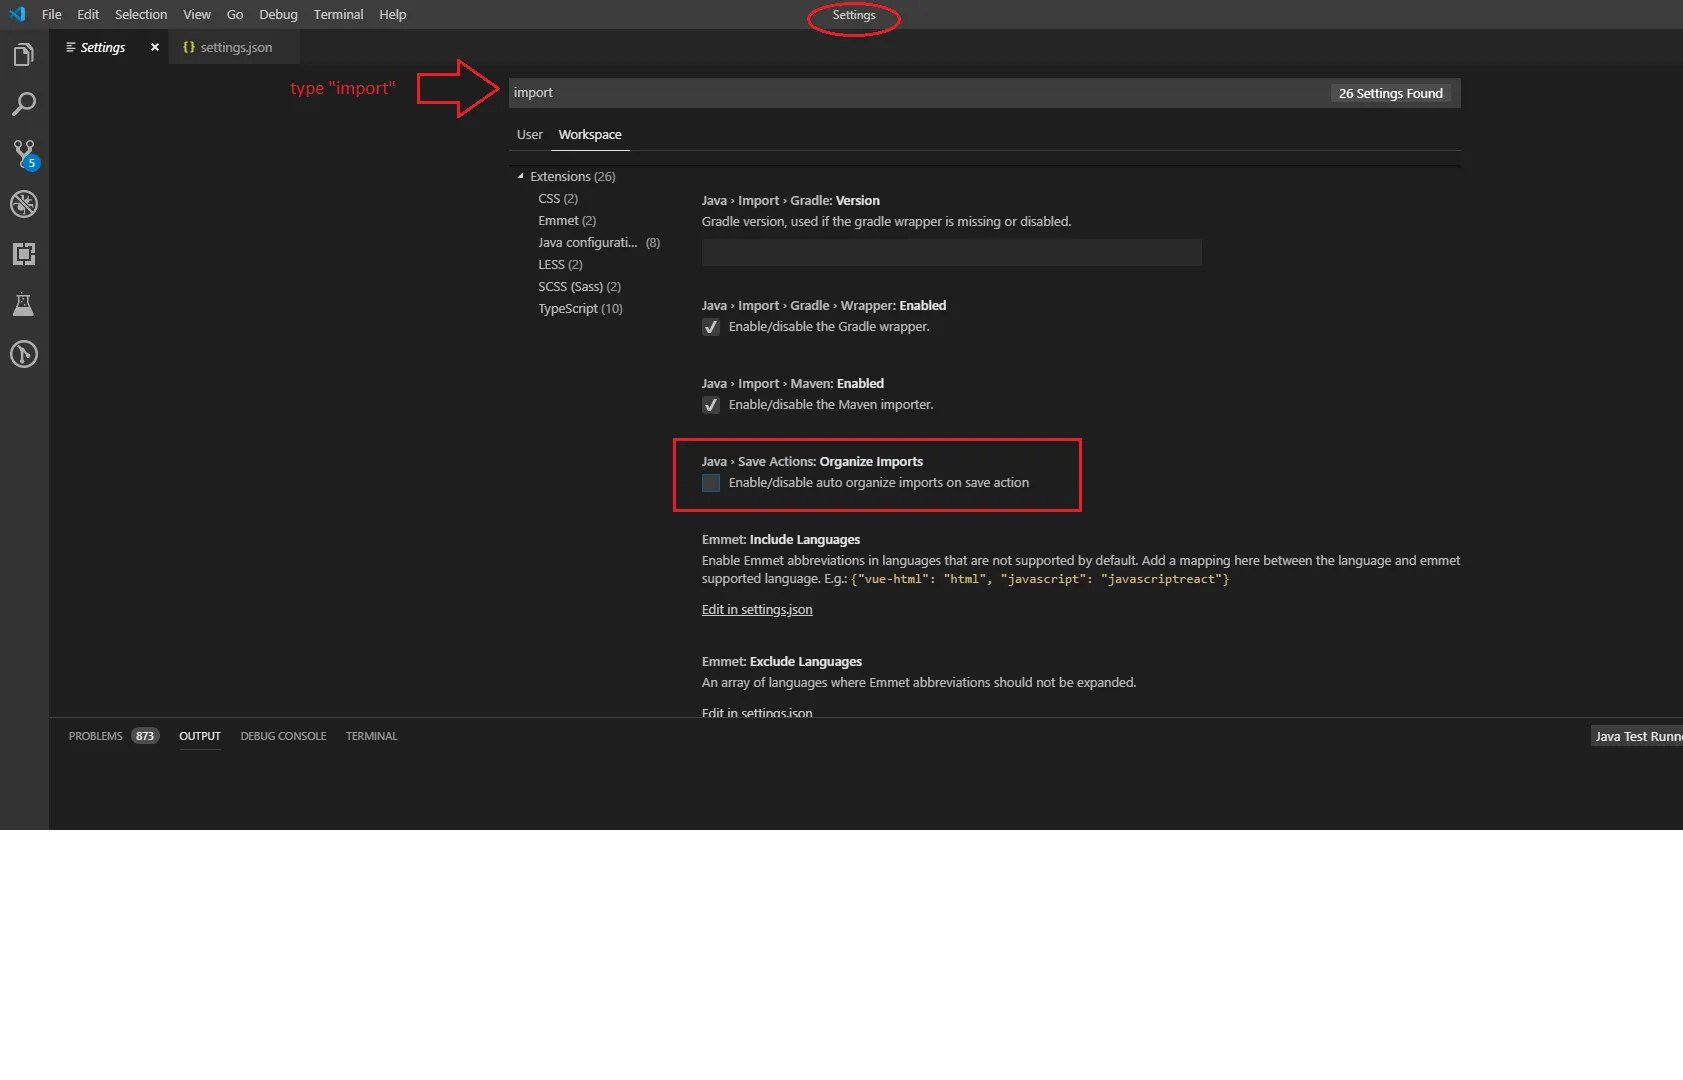This screenshot has width=1683, height=1080.
Task: Switch to the settings.json editor tab
Action: click(236, 47)
